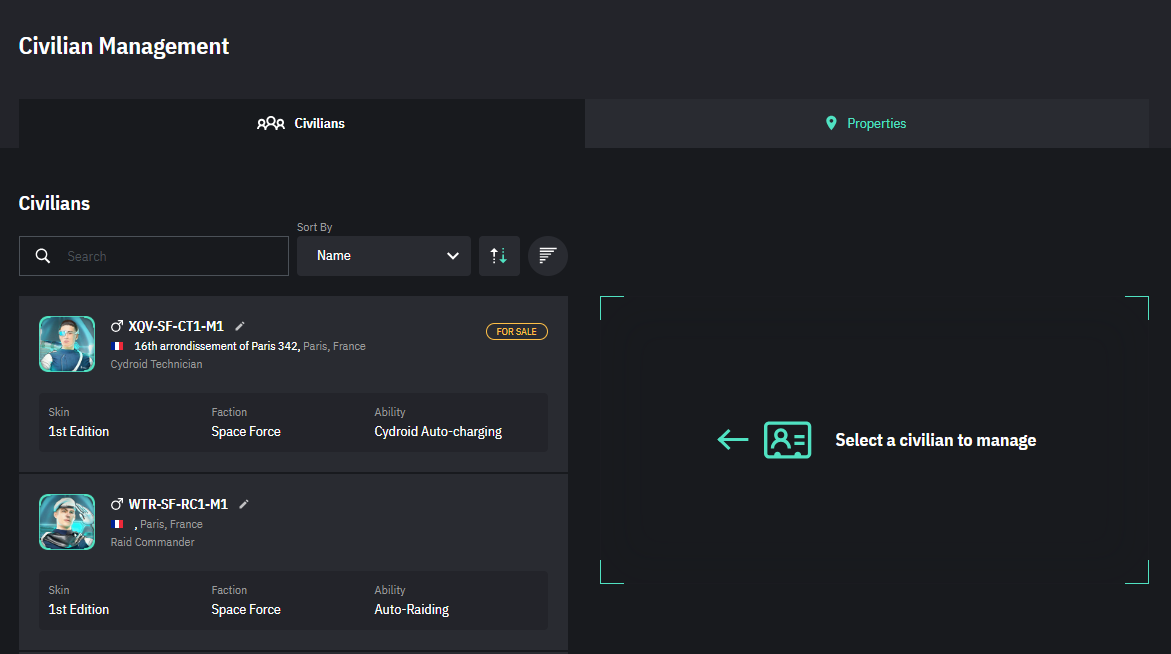Click the magnifying glass search icon
The height and width of the screenshot is (654, 1171).
tap(43, 256)
